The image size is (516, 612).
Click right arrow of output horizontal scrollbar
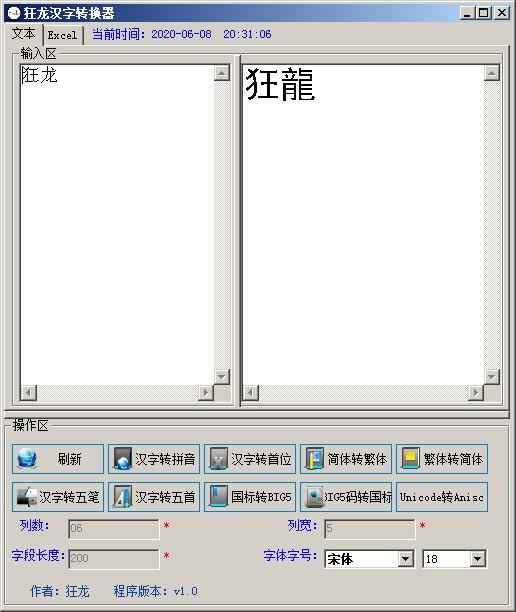pos(476,393)
